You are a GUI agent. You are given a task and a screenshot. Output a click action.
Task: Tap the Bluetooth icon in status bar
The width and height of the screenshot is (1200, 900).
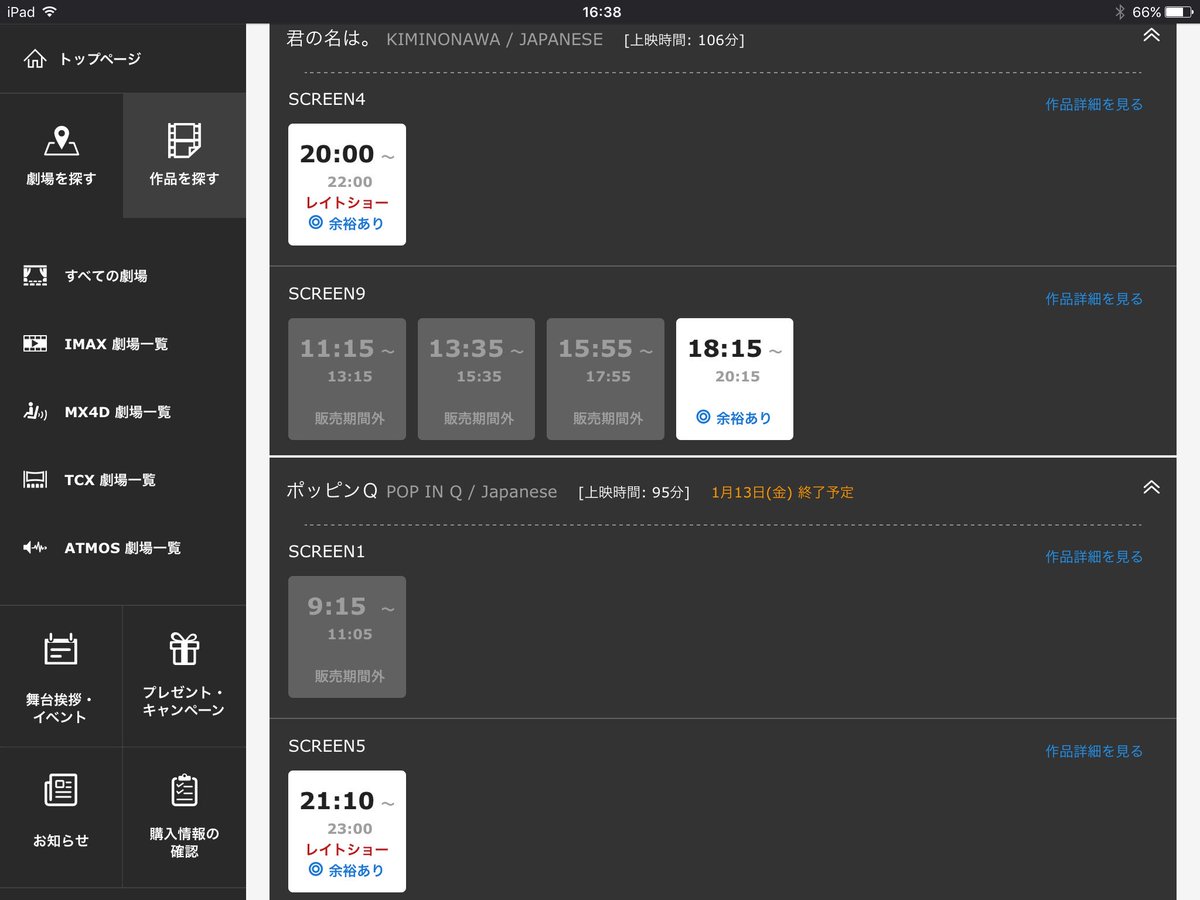click(1120, 12)
